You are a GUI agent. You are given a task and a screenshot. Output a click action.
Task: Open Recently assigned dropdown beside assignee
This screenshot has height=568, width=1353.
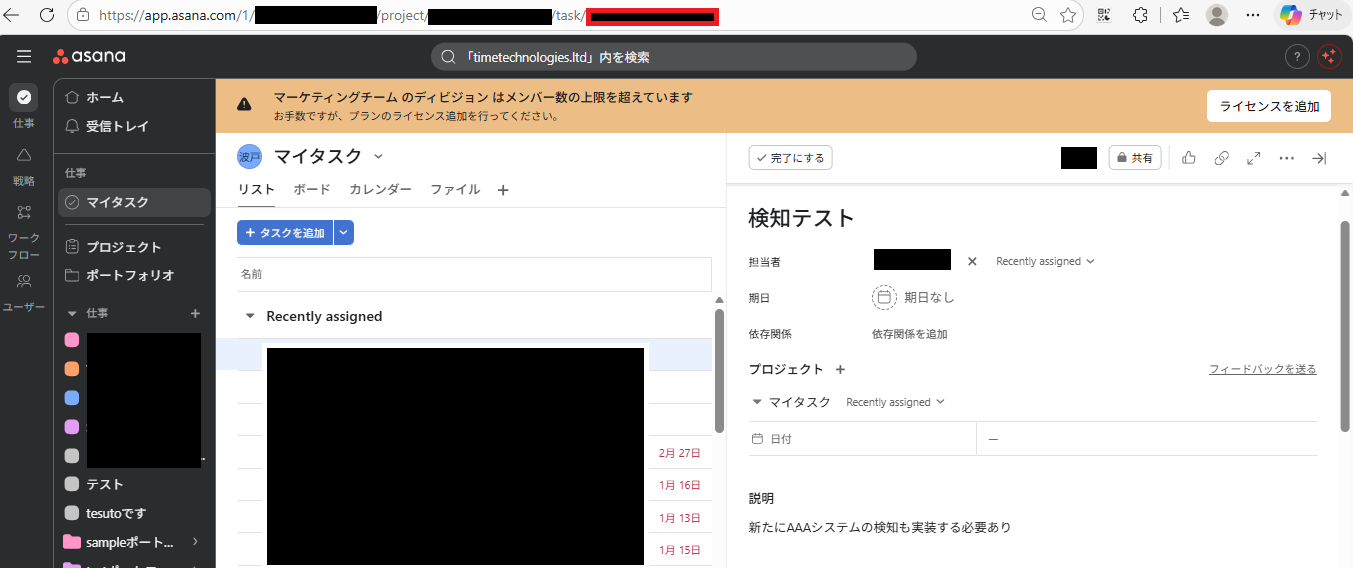point(1045,262)
